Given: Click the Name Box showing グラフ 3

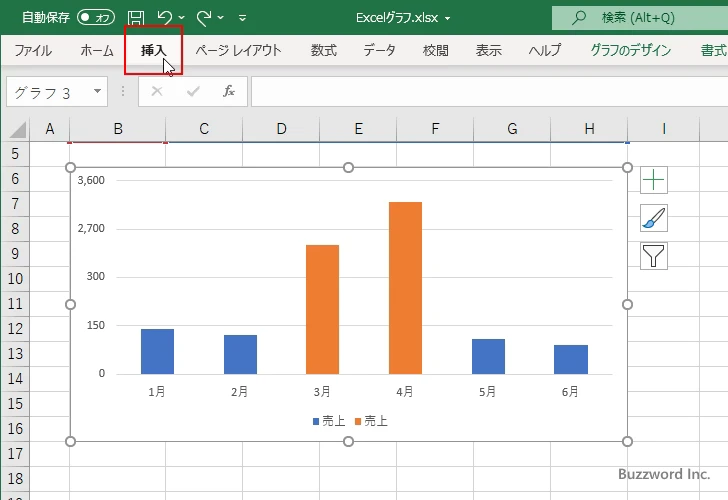Looking at the screenshot, I should pos(49,92).
